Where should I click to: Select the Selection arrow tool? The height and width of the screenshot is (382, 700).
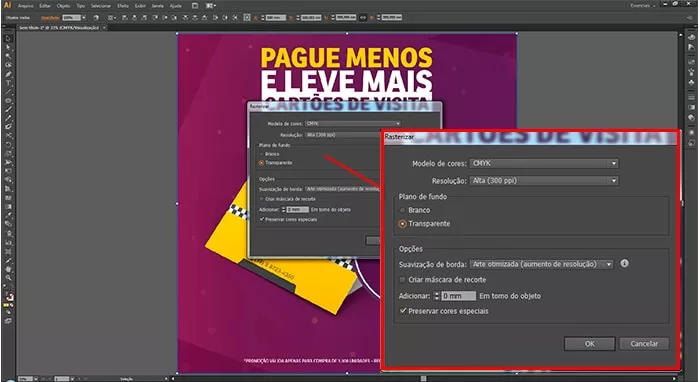(x=8, y=39)
